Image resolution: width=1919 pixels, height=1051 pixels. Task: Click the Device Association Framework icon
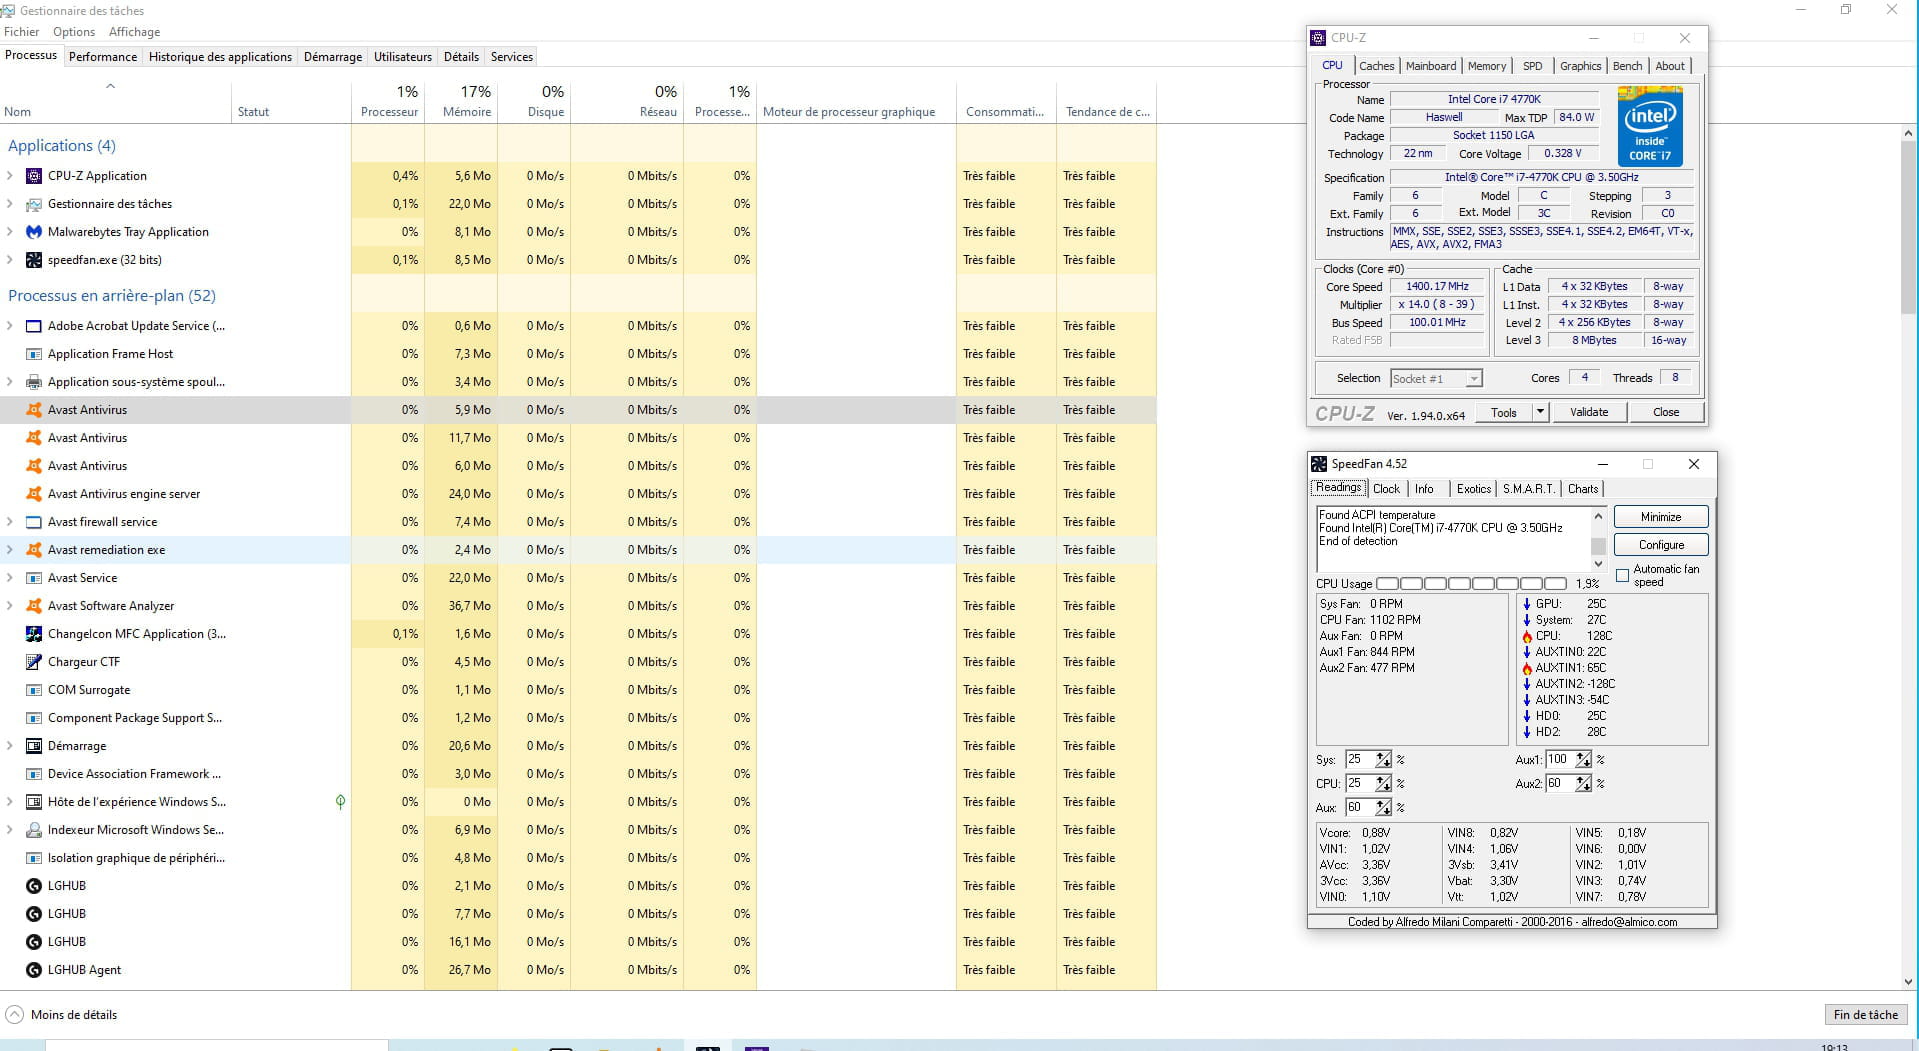(33, 774)
